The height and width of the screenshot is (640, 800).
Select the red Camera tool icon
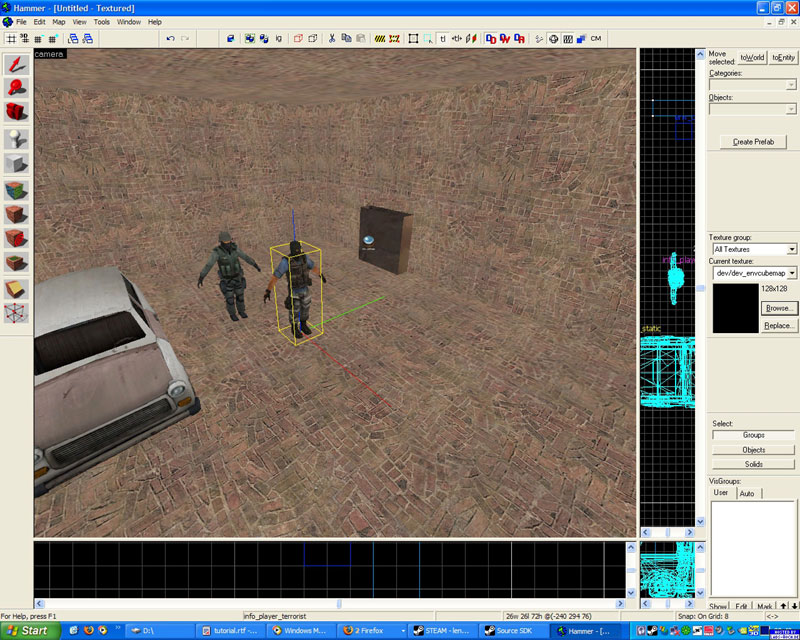click(16, 111)
